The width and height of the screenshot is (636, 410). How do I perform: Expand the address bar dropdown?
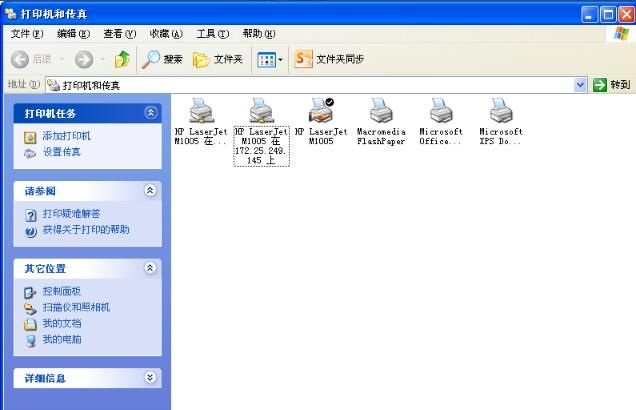tap(580, 85)
